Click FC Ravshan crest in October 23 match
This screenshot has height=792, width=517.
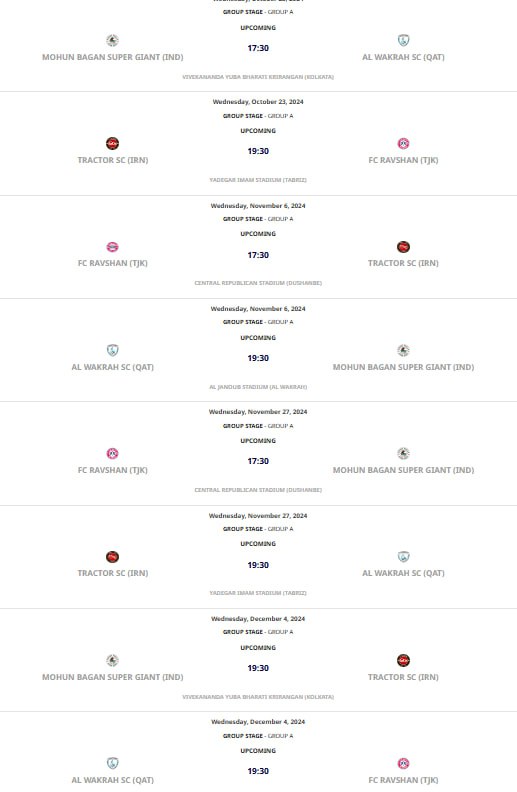coord(403,143)
